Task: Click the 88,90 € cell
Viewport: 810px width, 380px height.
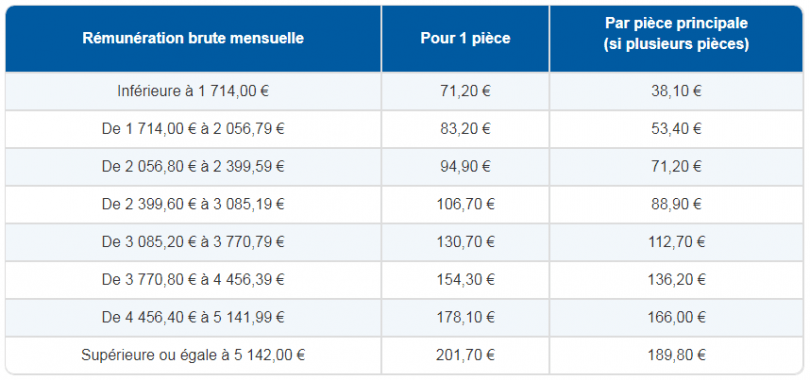Action: click(x=677, y=204)
